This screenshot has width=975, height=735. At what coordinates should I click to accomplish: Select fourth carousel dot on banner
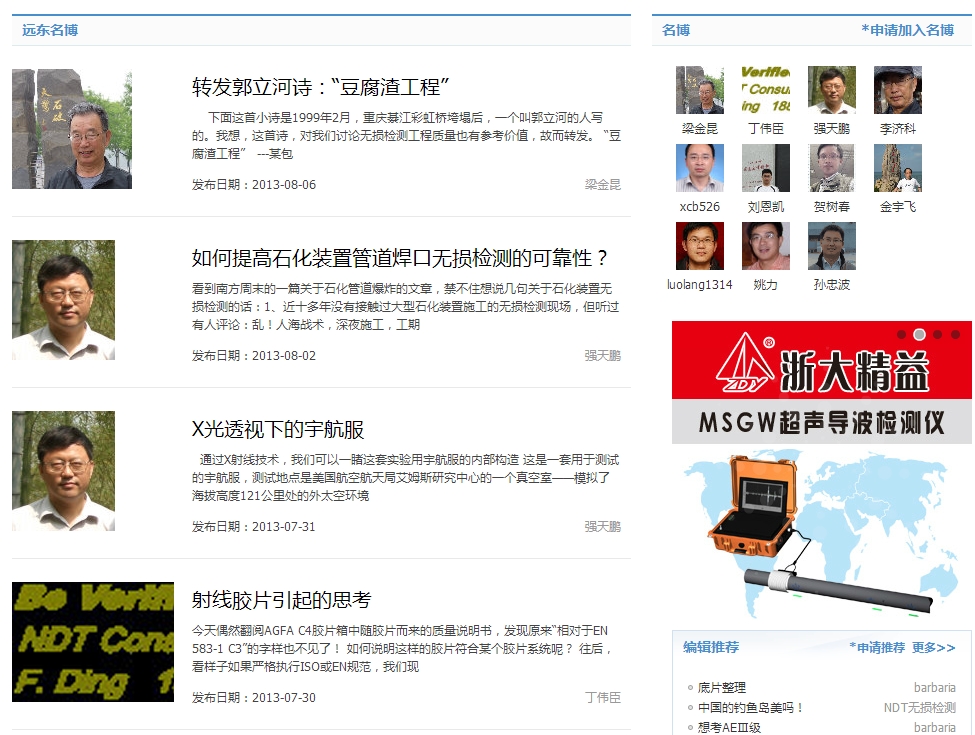(x=955, y=335)
